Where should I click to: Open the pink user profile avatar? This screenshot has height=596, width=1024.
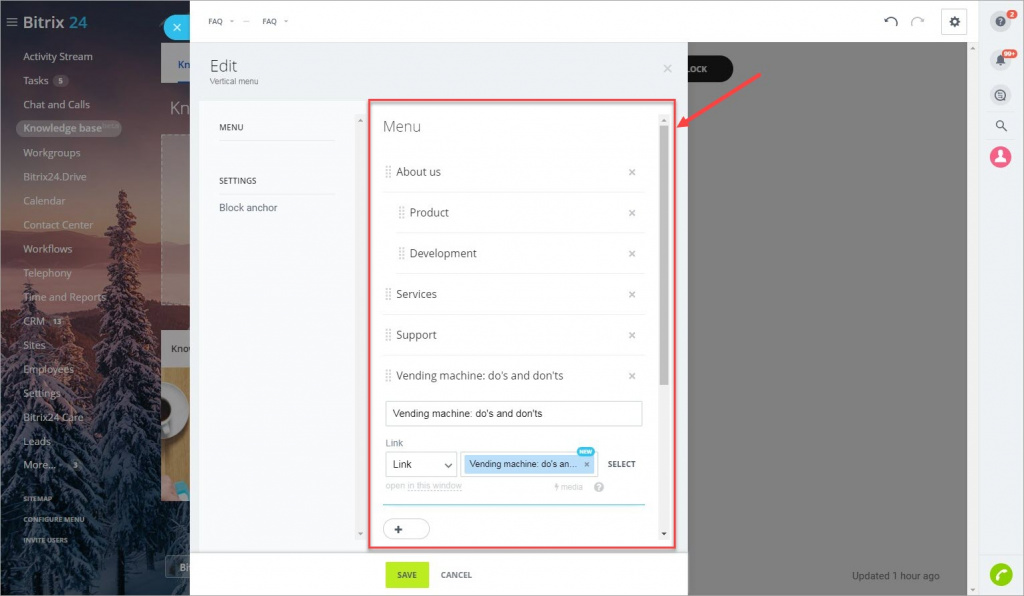(1000, 157)
